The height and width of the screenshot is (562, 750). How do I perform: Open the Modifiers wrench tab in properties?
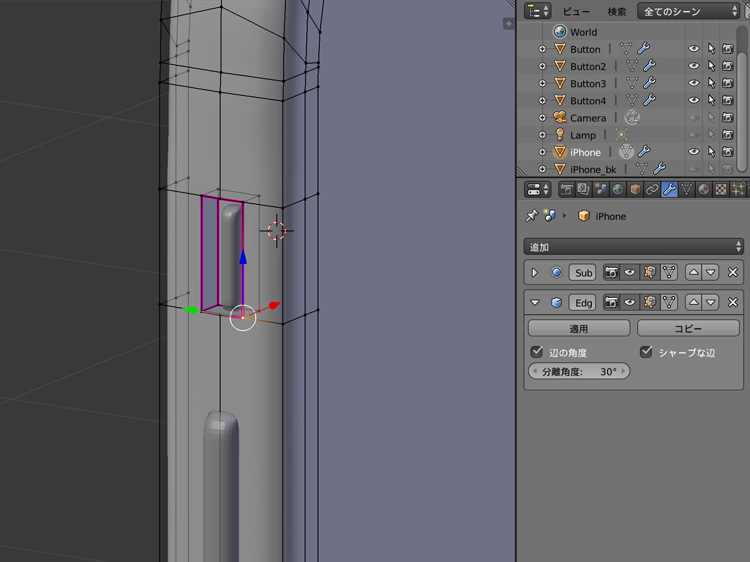click(x=670, y=189)
